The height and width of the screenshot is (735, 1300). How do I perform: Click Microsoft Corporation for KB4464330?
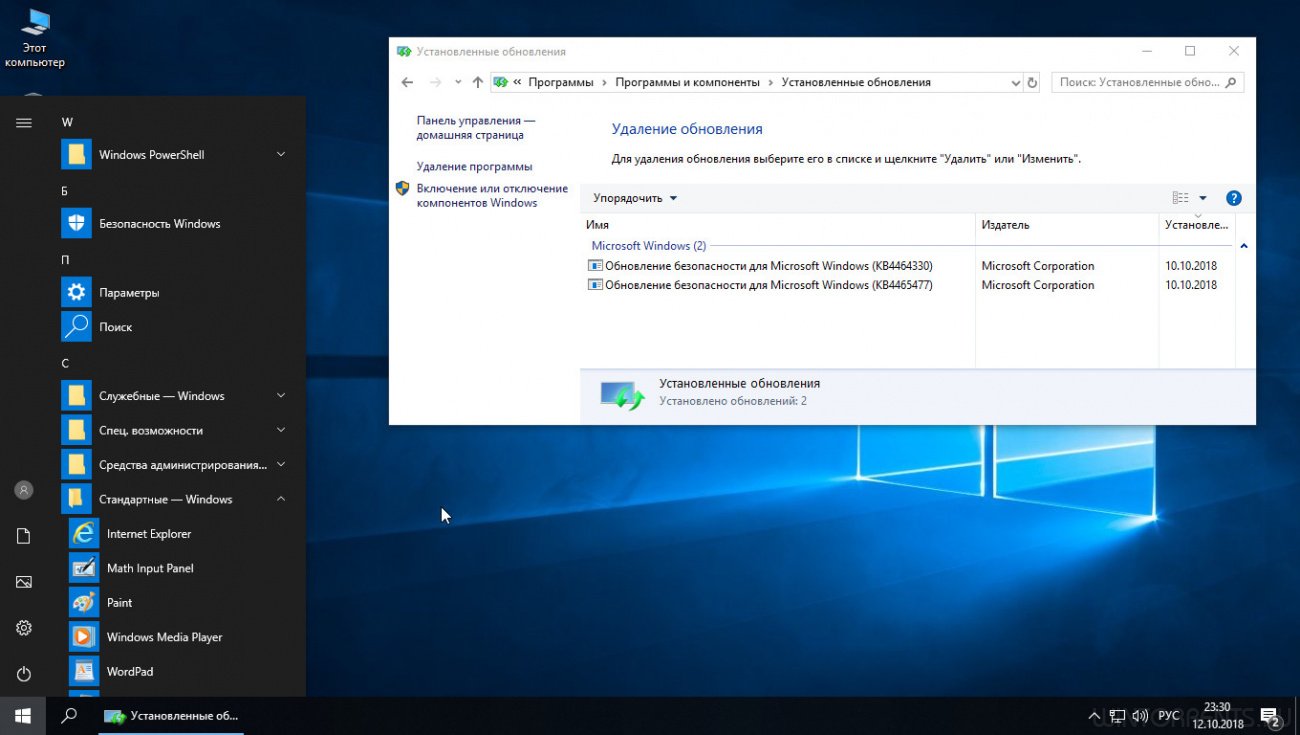pyautogui.click(x=1038, y=266)
